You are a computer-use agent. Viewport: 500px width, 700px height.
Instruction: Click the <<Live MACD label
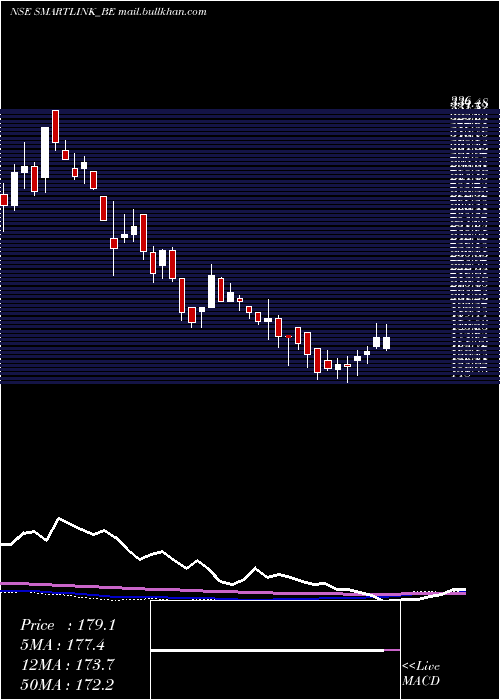[x=421, y=674]
